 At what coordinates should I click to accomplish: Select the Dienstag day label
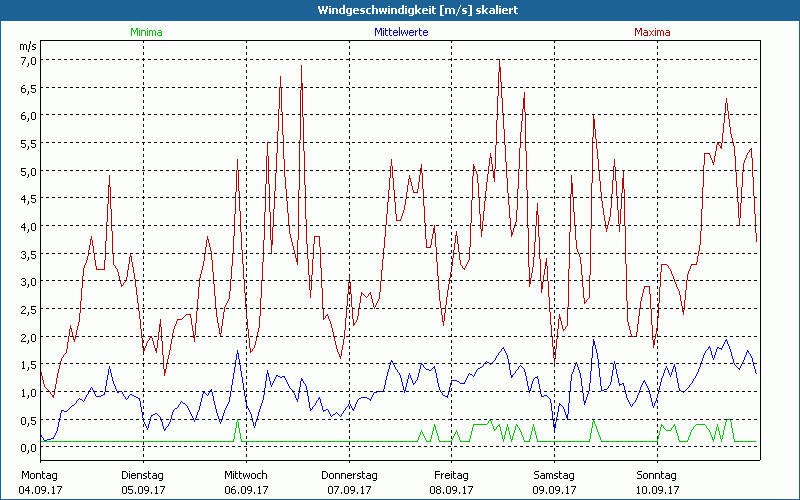pos(142,475)
